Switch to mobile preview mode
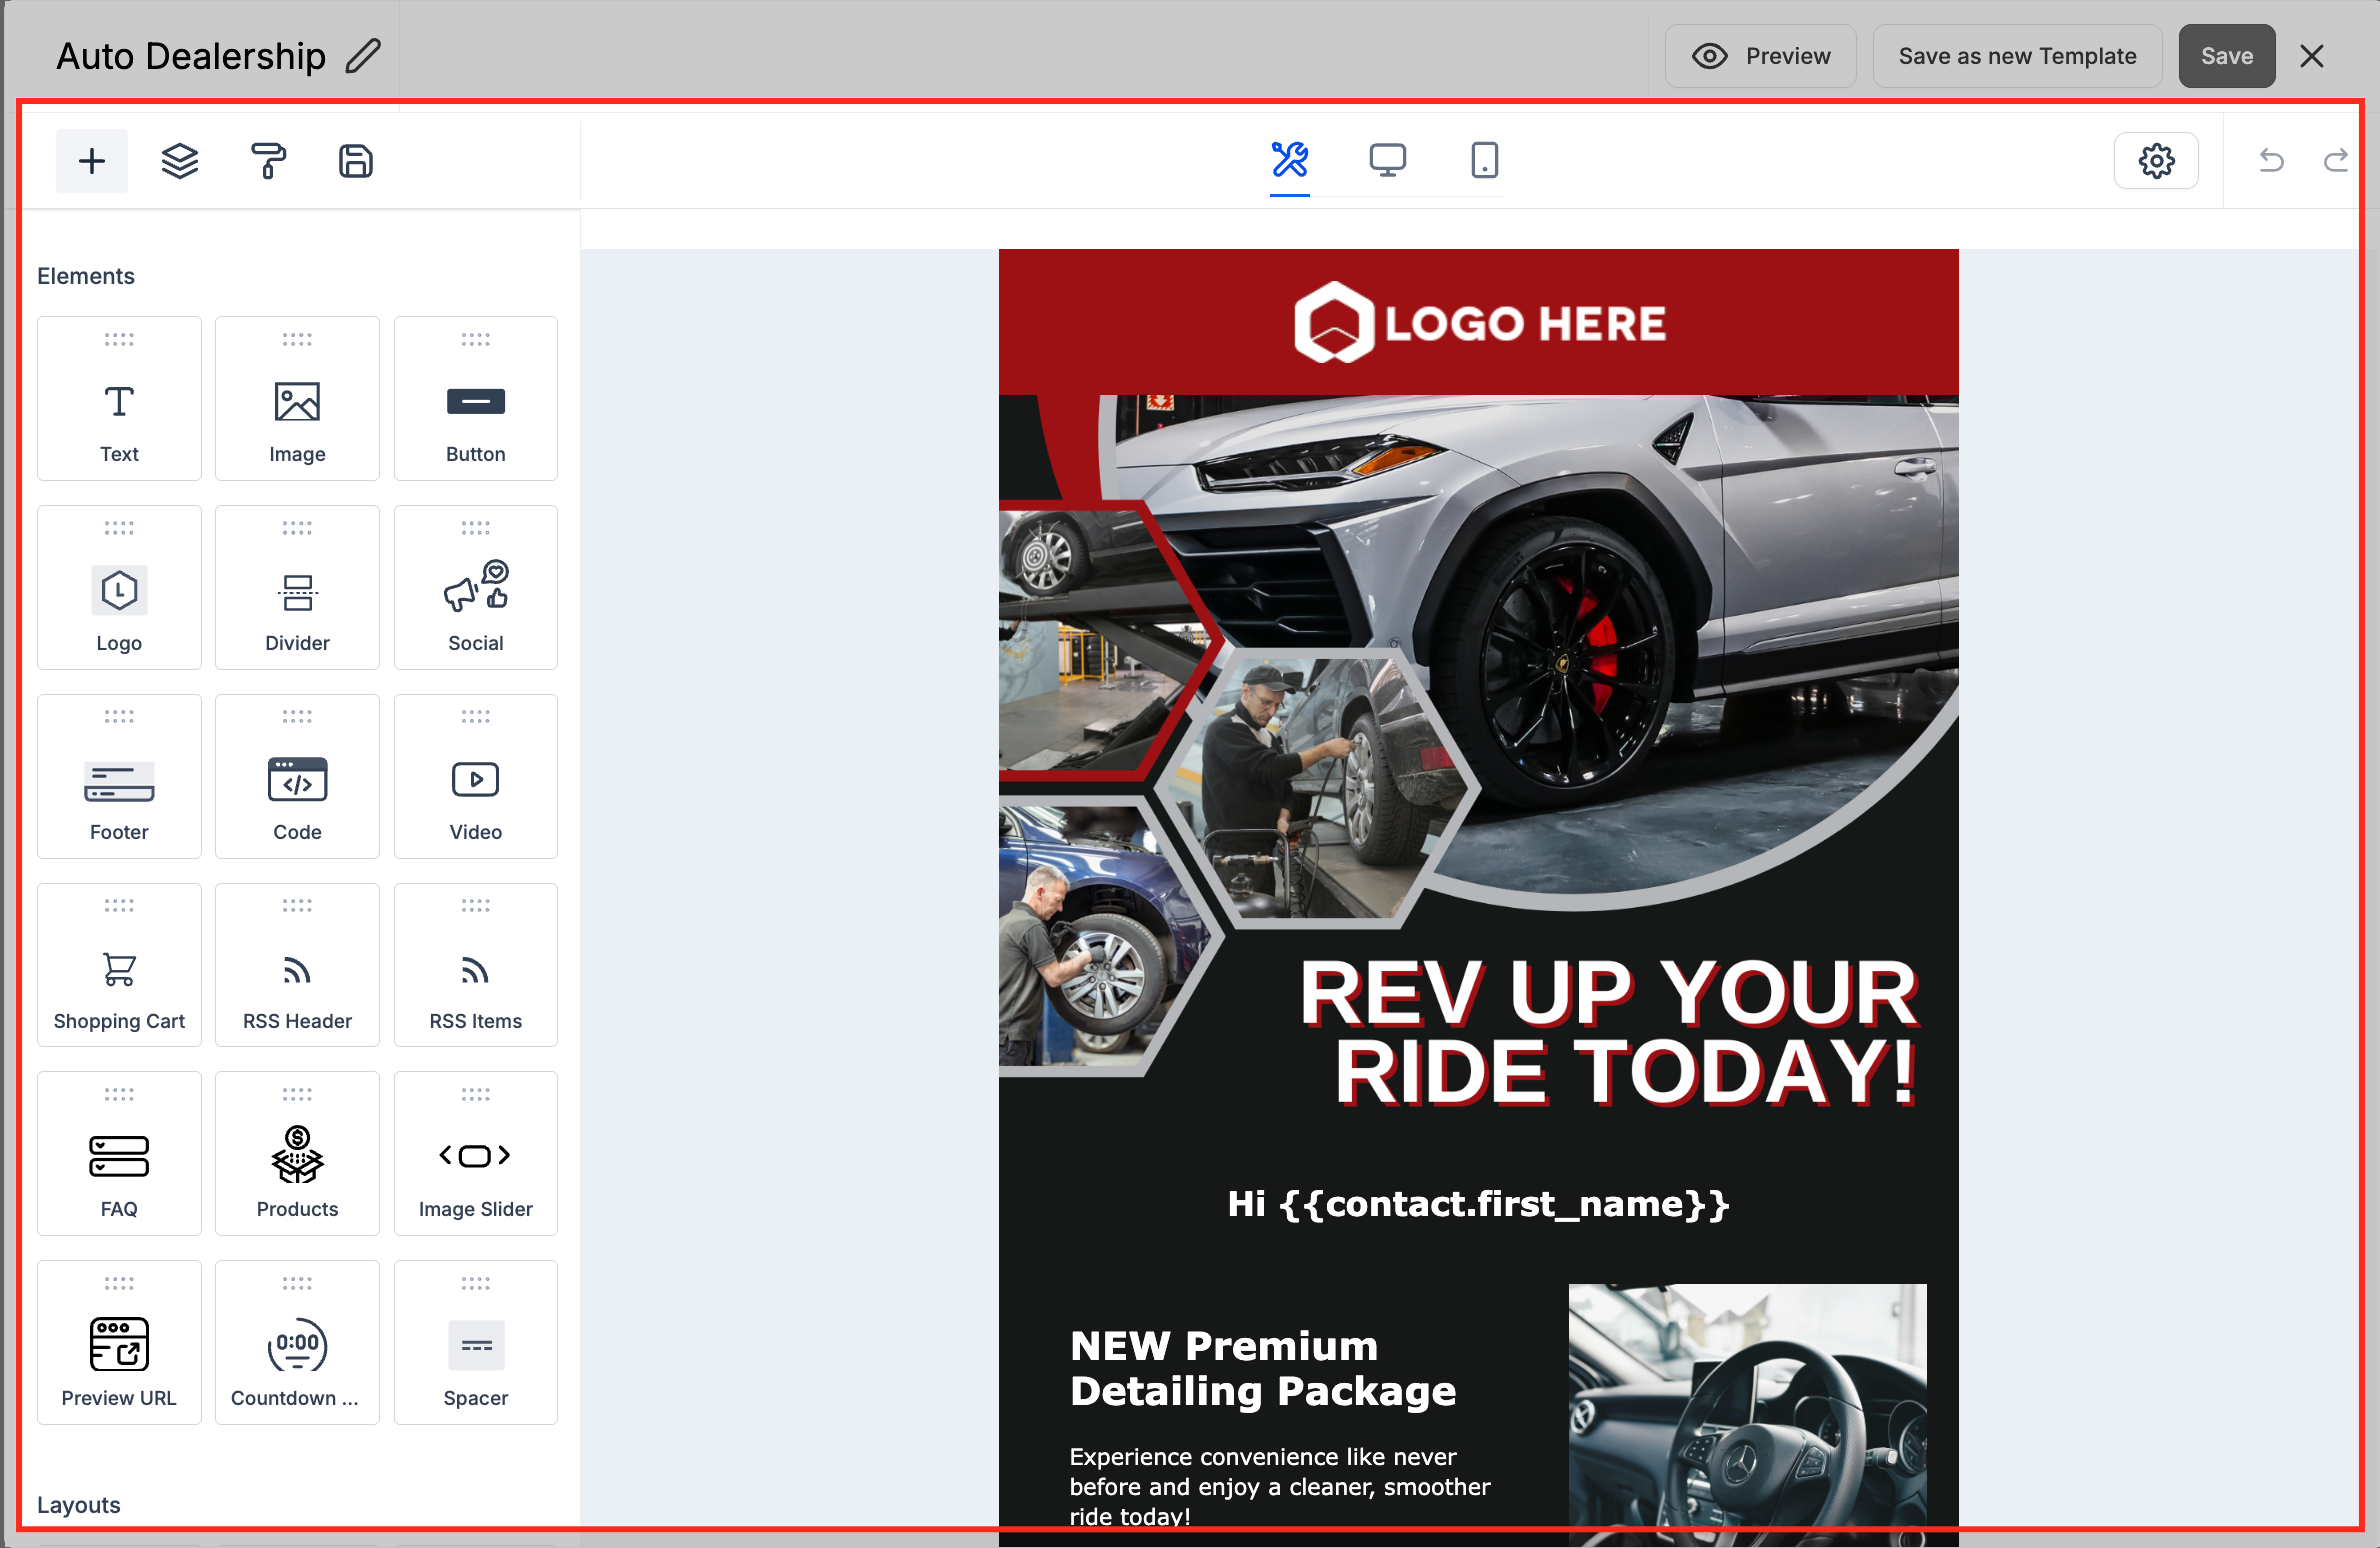The height and width of the screenshot is (1548, 2380). 1484,160
